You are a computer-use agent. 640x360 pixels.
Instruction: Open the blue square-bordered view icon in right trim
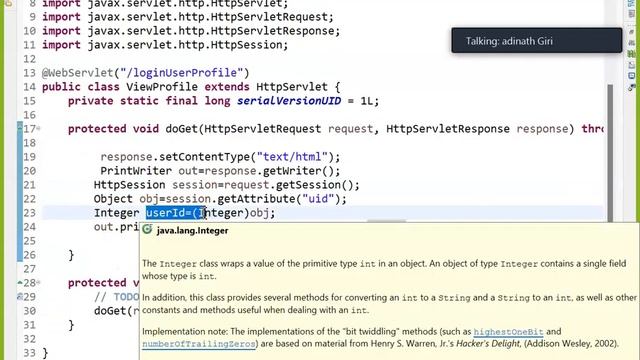pyautogui.click(x=631, y=76)
